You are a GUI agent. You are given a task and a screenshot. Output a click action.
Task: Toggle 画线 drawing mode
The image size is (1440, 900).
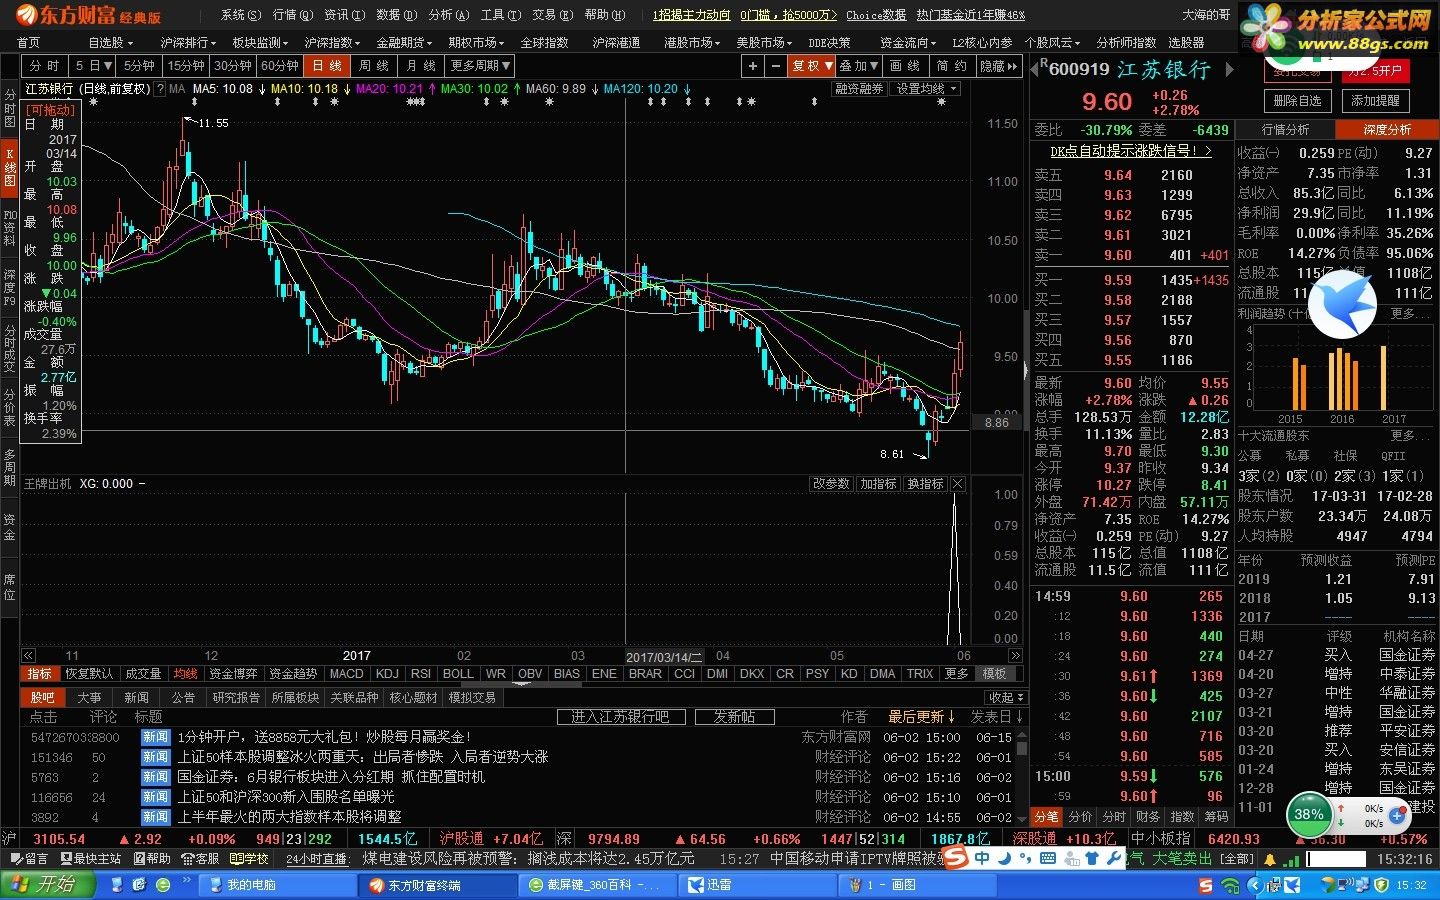coord(904,66)
